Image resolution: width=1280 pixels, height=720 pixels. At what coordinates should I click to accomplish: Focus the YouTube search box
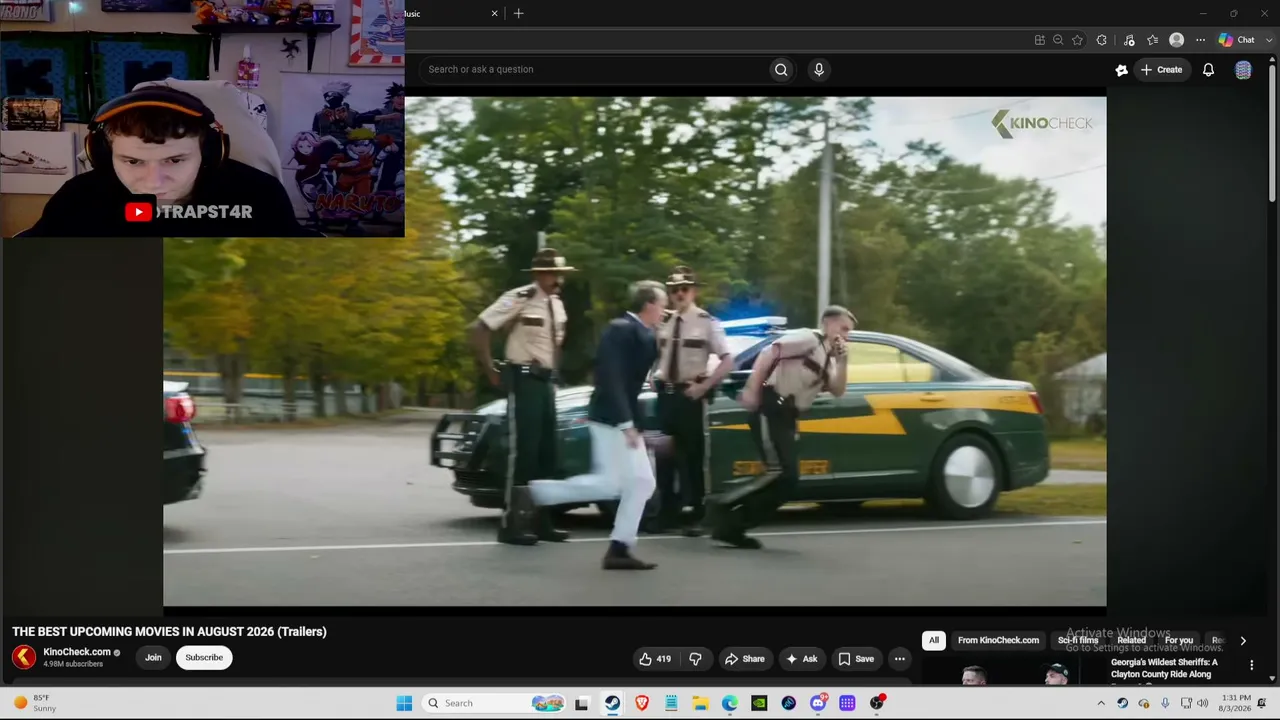coord(596,69)
